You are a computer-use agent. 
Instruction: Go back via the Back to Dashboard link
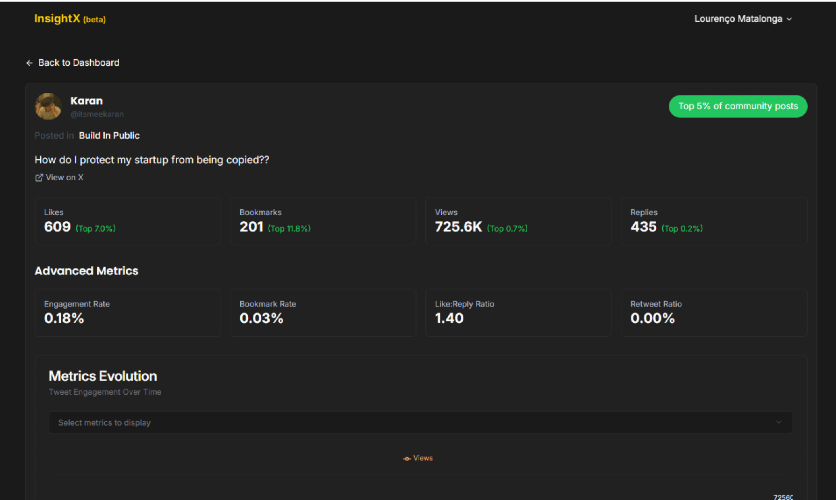tap(73, 63)
